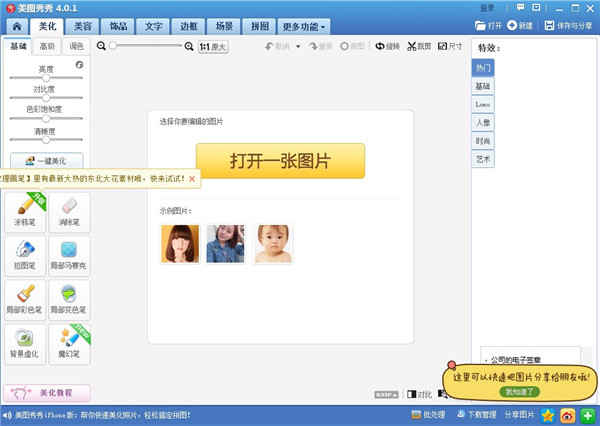This screenshot has height=426, width=600.
Task: Click the 色彩饱和度 saturation slider handle
Action: (46, 119)
